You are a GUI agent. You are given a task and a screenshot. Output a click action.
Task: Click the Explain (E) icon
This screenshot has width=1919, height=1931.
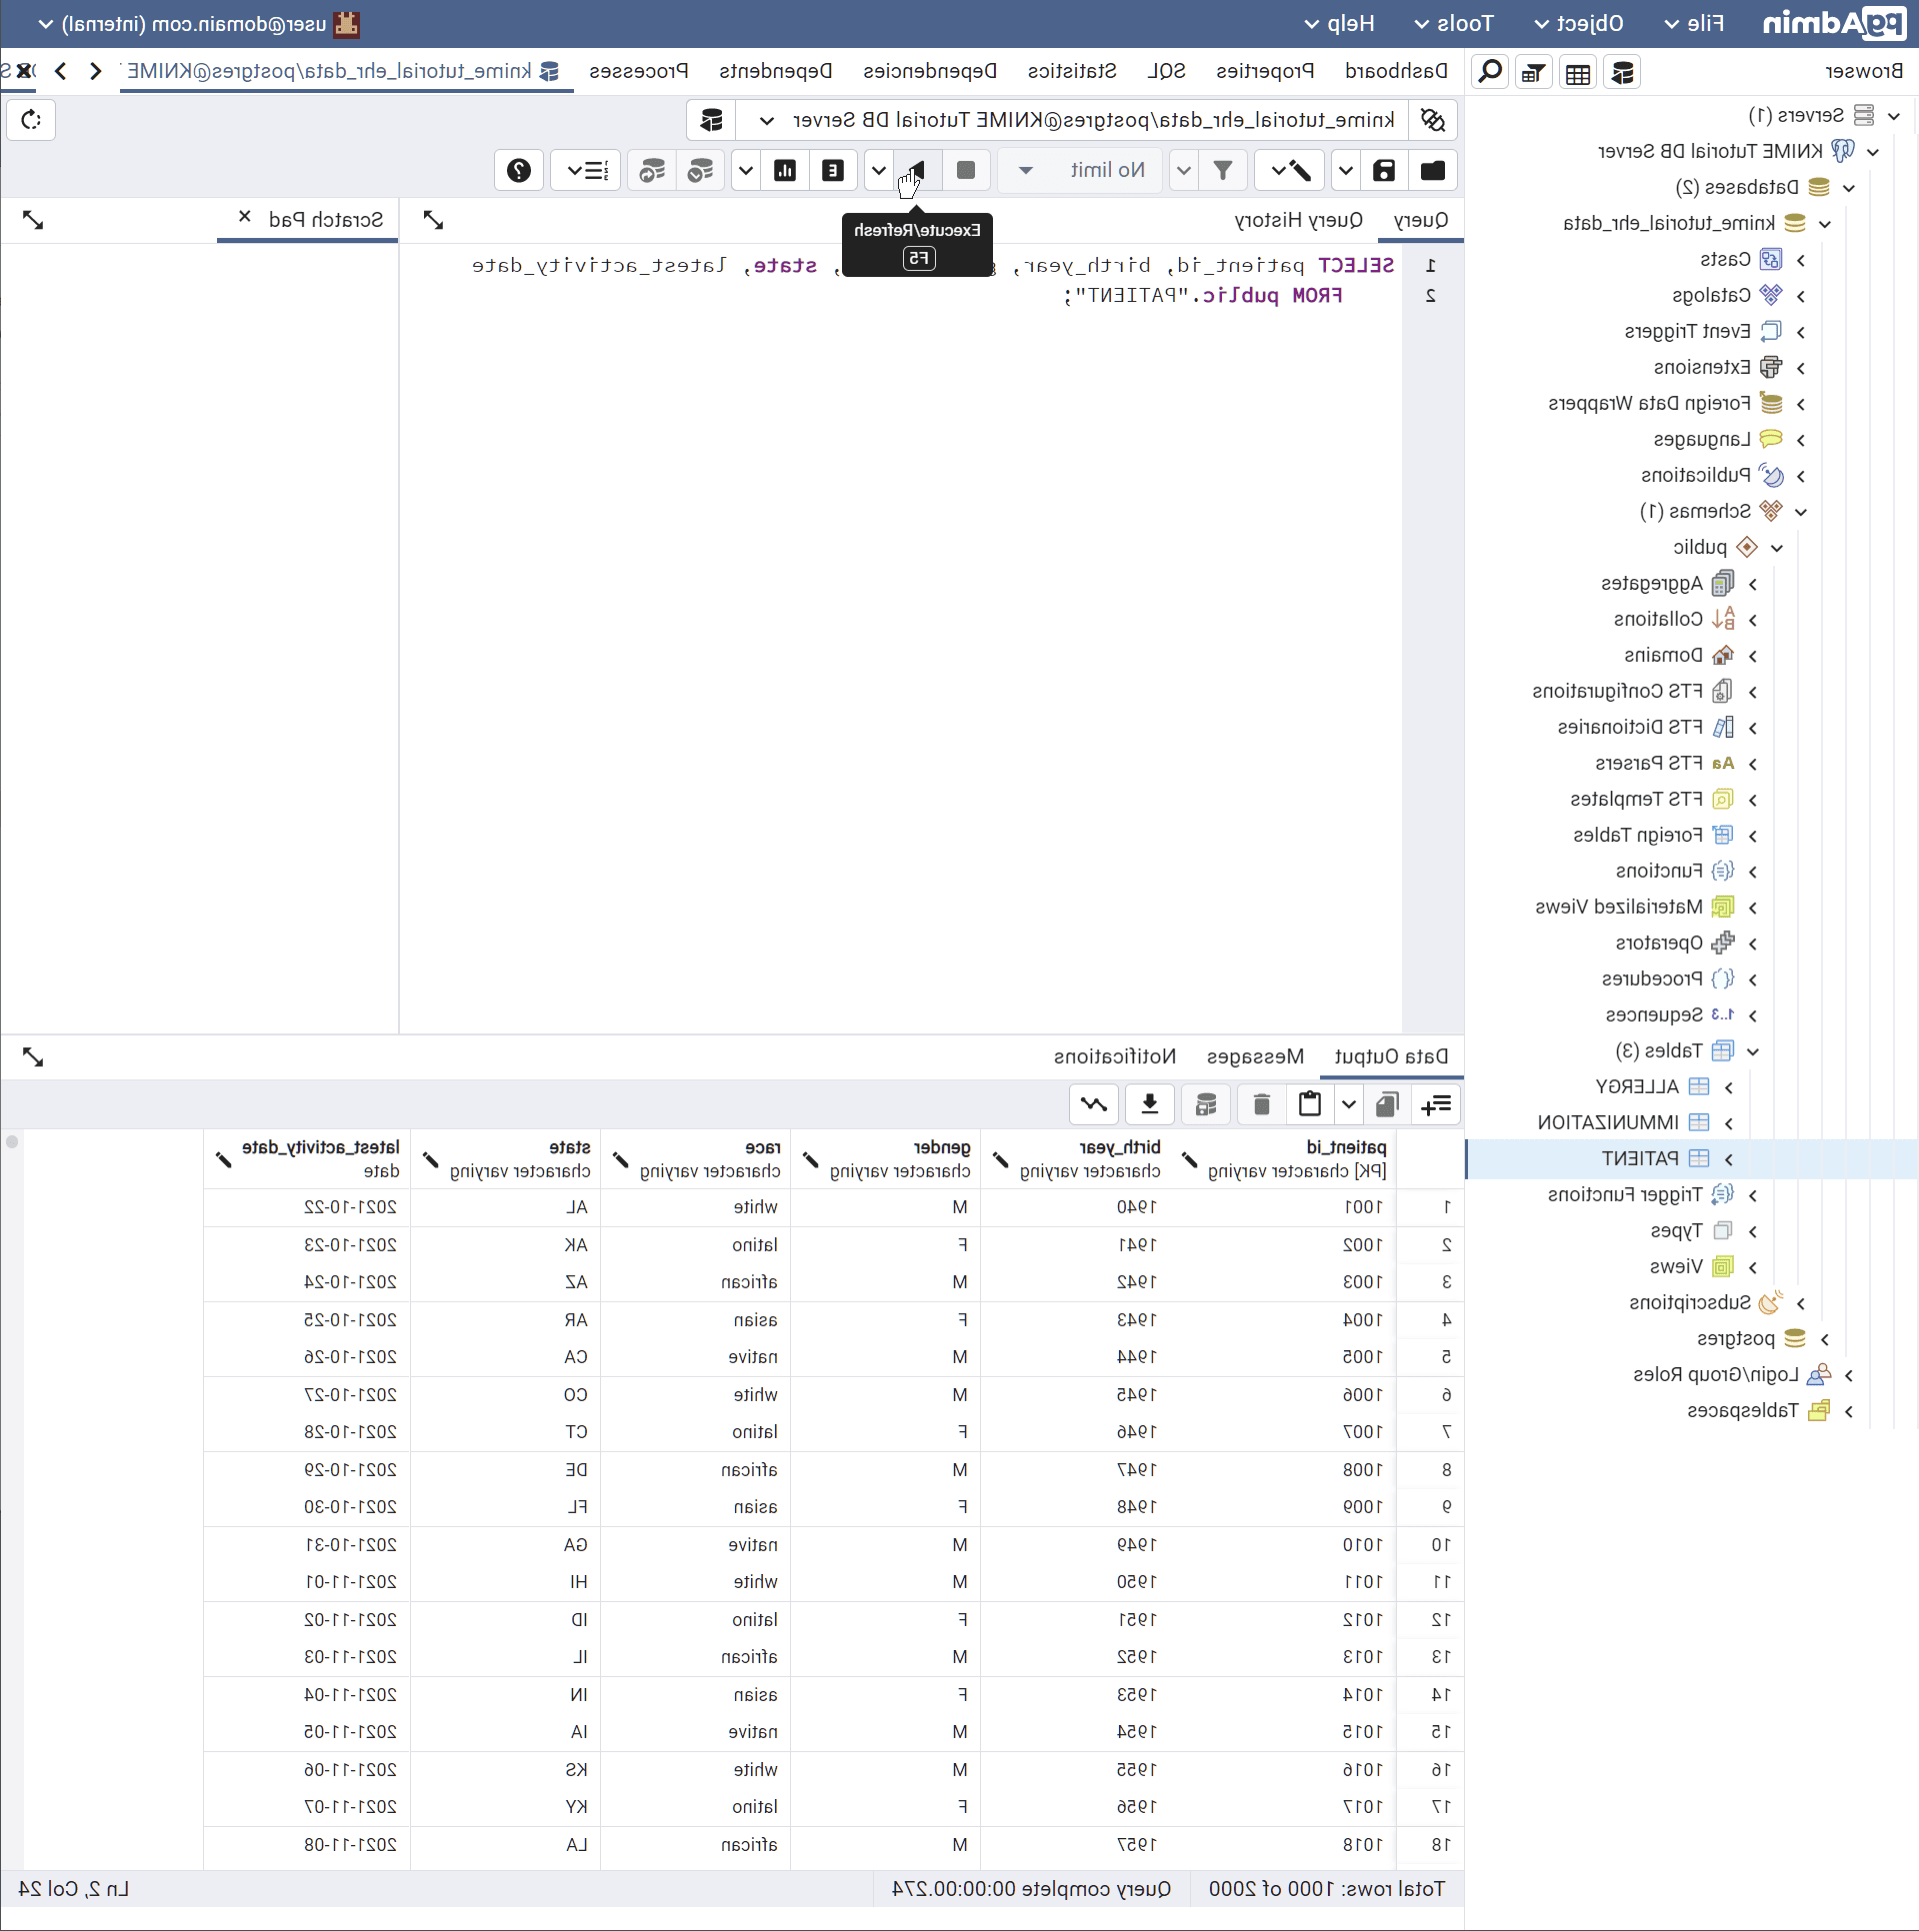point(833,170)
